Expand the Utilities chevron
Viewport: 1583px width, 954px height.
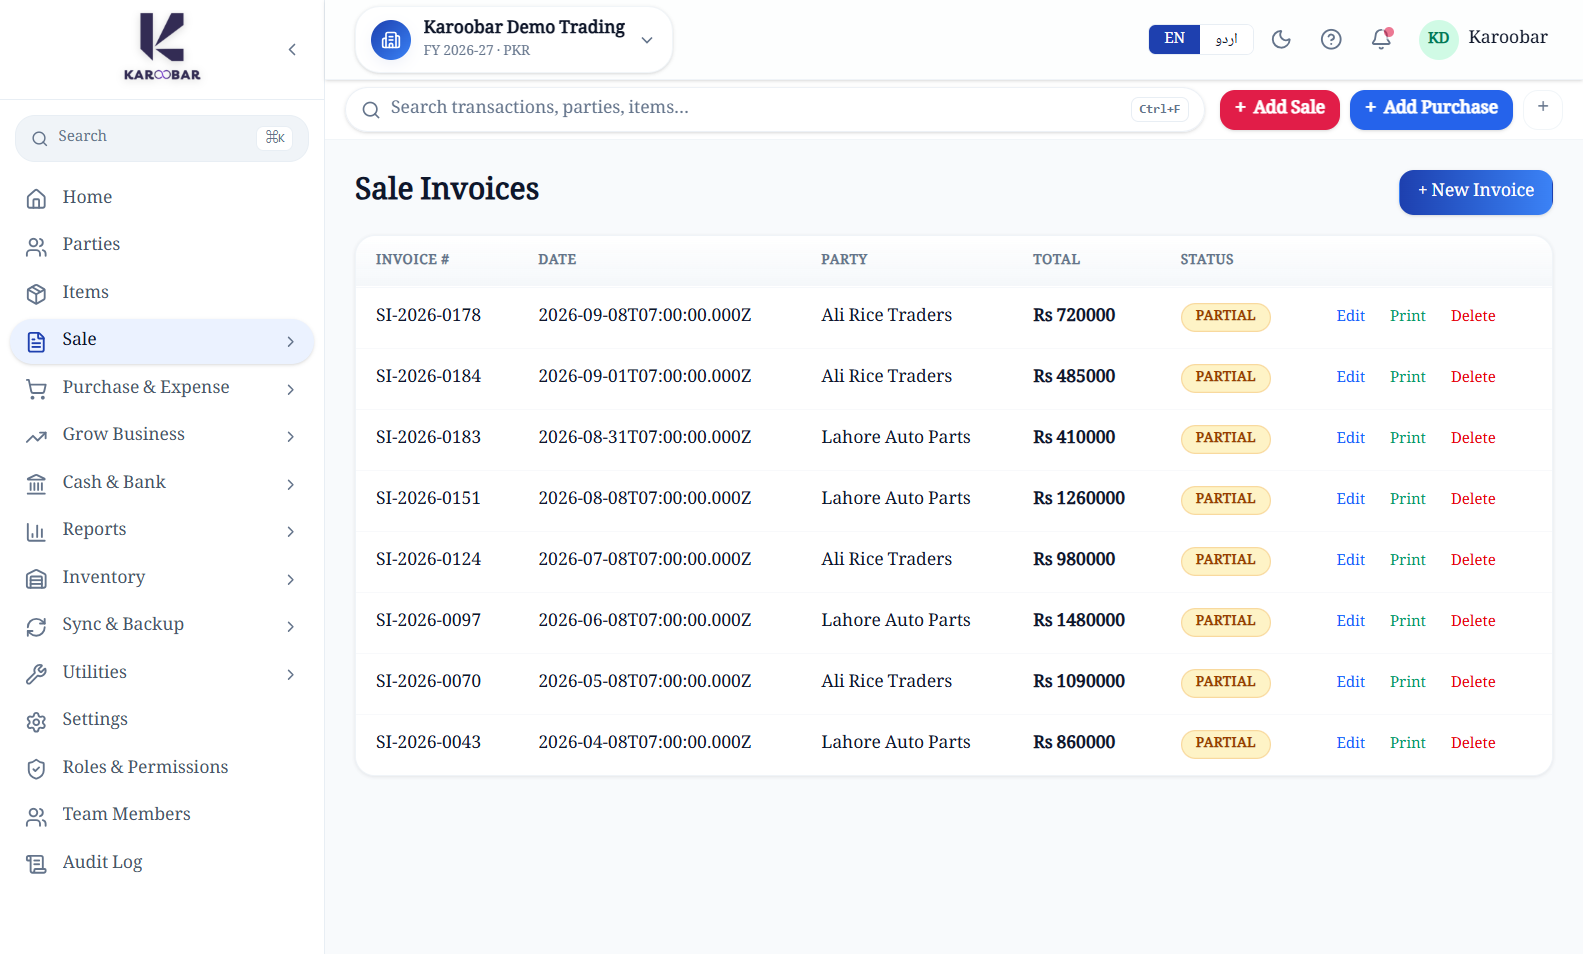coord(291,674)
